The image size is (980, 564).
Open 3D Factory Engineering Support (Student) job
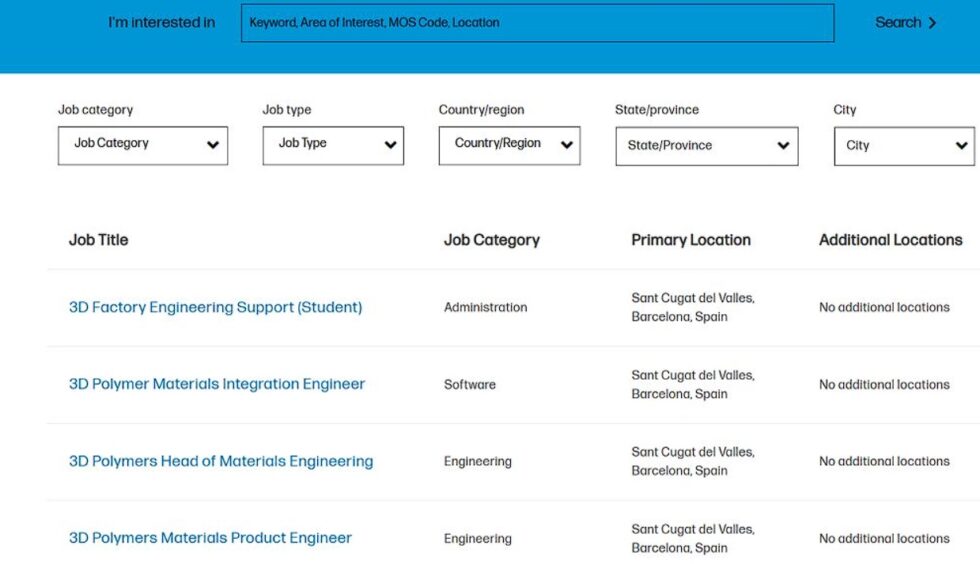click(x=215, y=307)
